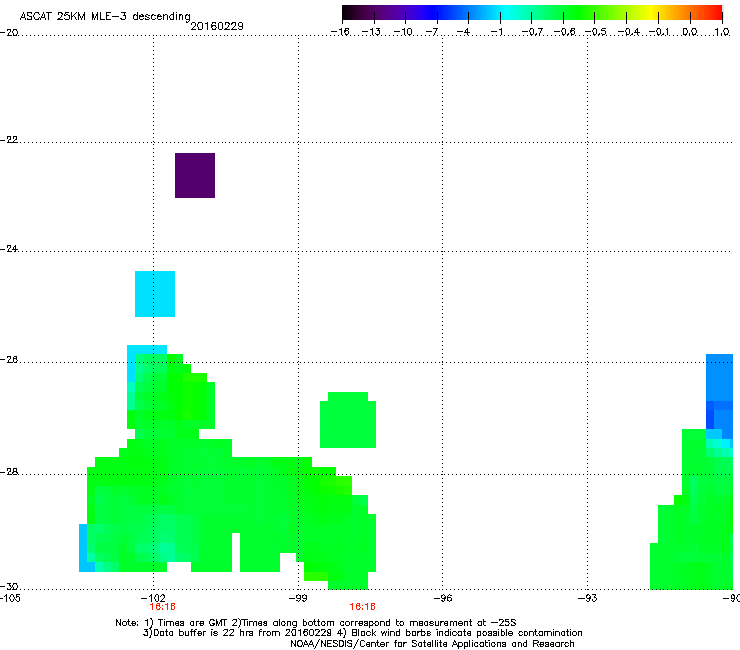Image resolution: width=740 pixels, height=650 pixels.
Task: Click the color scale label "-0.1"
Action: (659, 32)
